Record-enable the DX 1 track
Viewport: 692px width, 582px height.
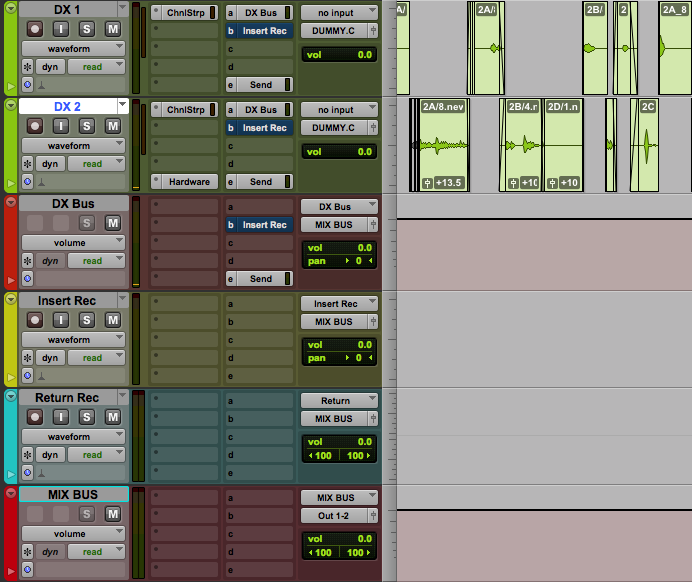click(35, 29)
